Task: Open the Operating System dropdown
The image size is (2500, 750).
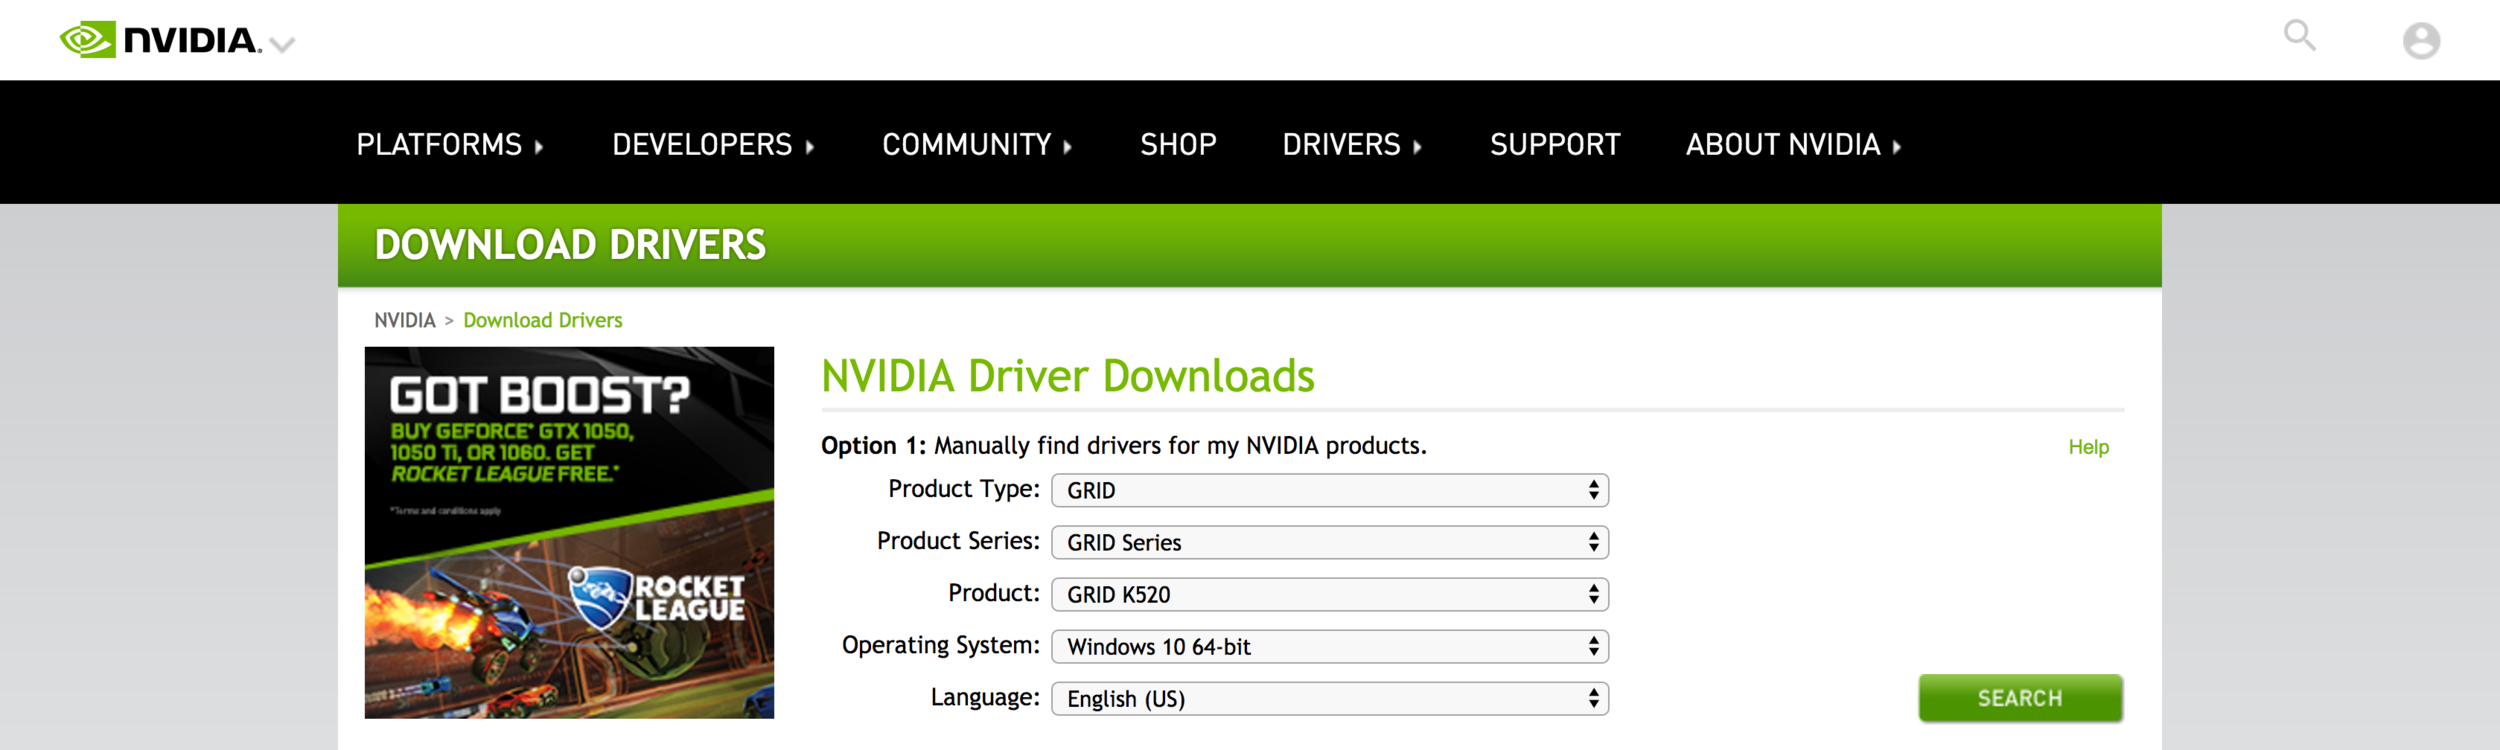Action: tap(1330, 646)
